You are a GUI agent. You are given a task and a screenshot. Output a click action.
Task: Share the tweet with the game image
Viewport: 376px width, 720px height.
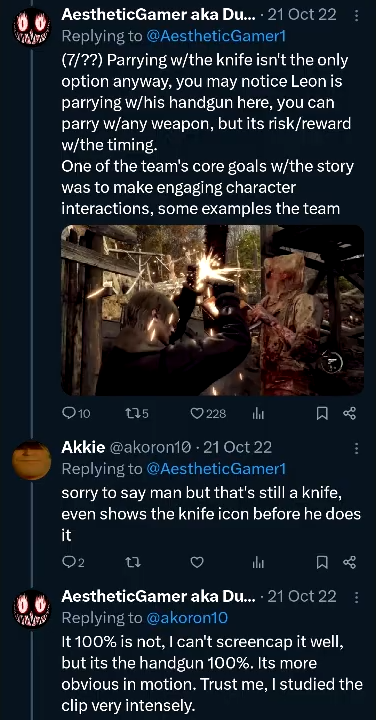click(349, 414)
